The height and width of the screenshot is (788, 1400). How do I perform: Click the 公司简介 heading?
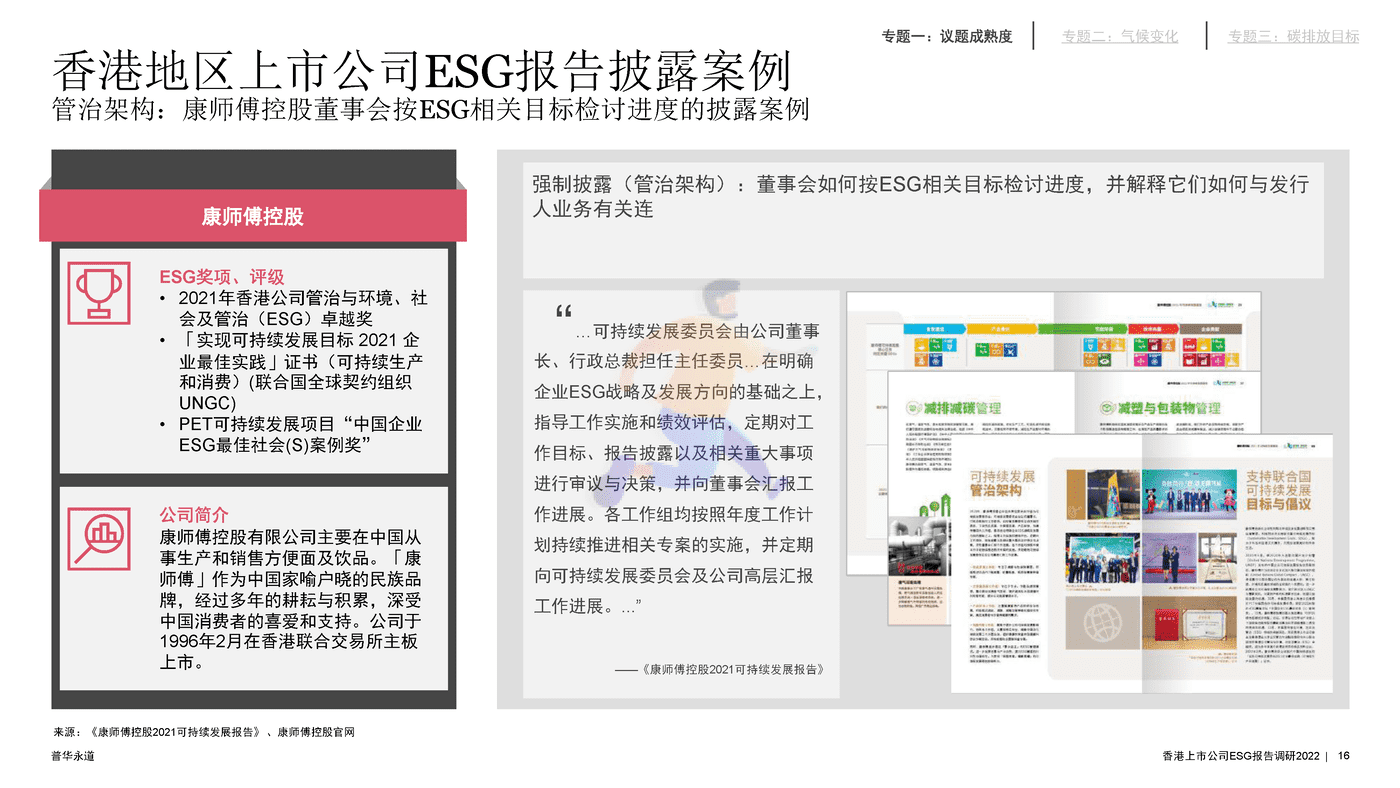(x=194, y=516)
